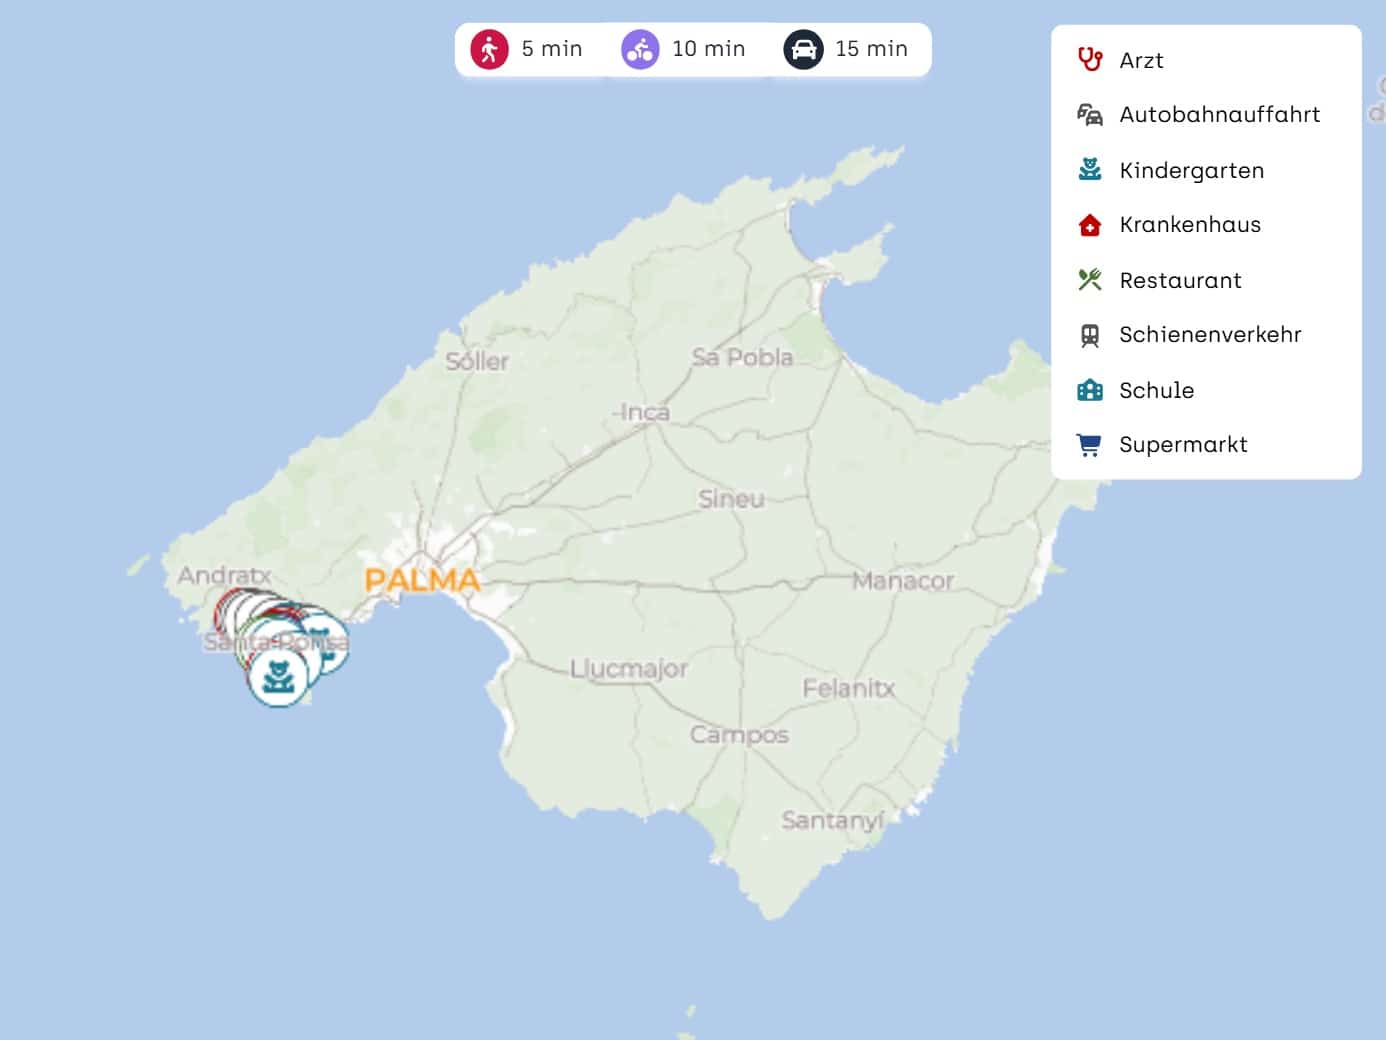Click the Restaurant fork and knife icon
This screenshot has width=1386, height=1040.
[x=1089, y=280]
